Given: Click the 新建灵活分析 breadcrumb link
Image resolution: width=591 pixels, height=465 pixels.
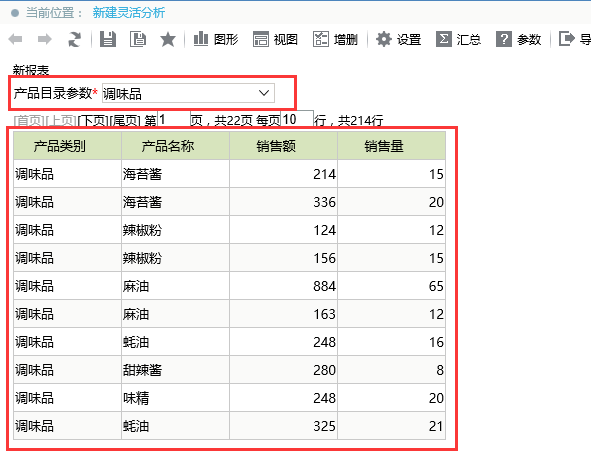Looking at the screenshot, I should pyautogui.click(x=129, y=13).
